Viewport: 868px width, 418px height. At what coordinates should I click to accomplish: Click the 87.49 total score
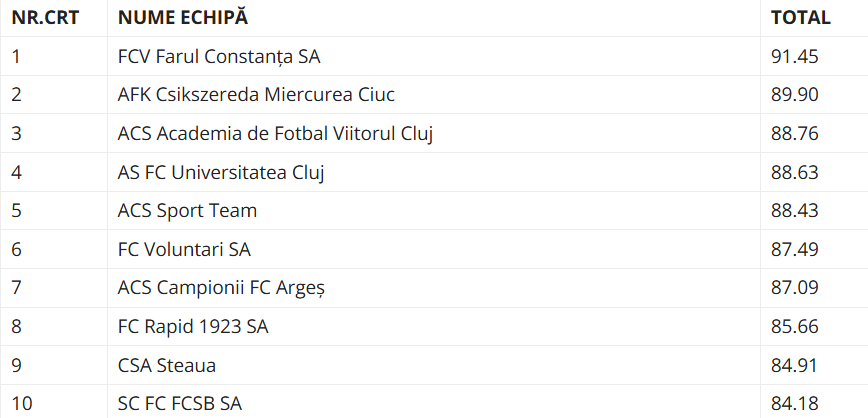point(795,249)
